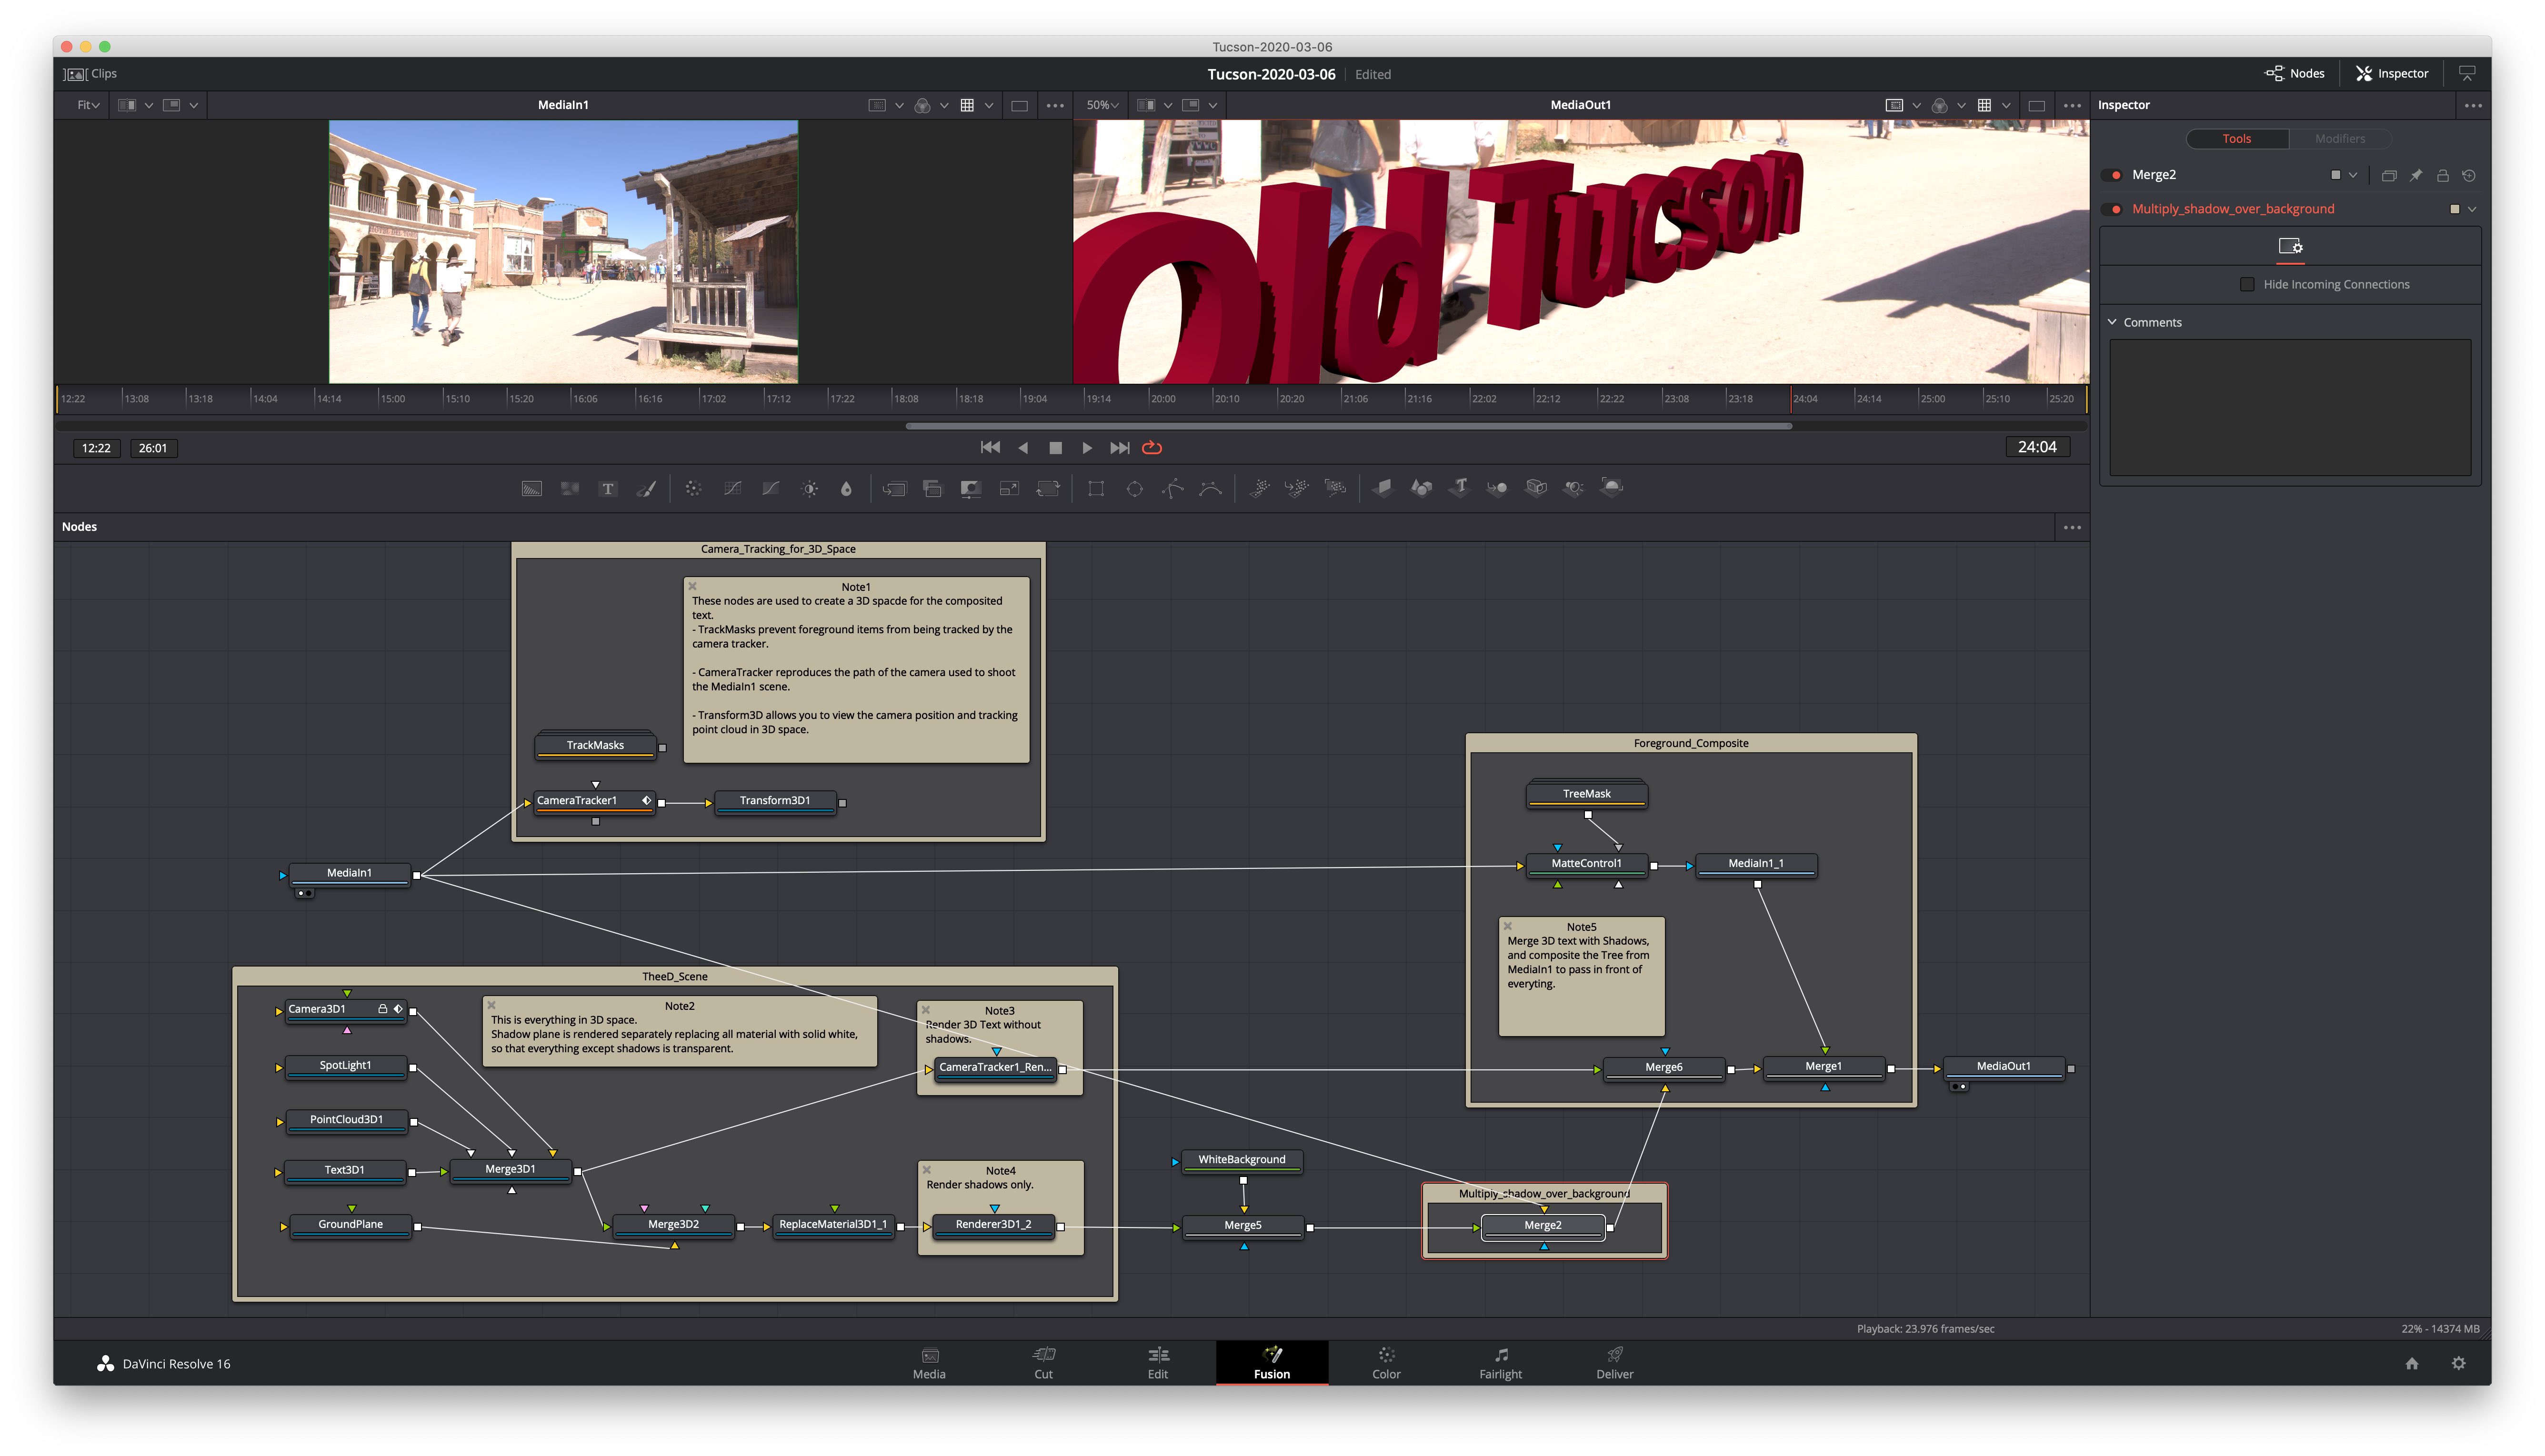Click the timeline range scrollbar under the ruler
The width and height of the screenshot is (2545, 1456).
pyautogui.click(x=1348, y=426)
